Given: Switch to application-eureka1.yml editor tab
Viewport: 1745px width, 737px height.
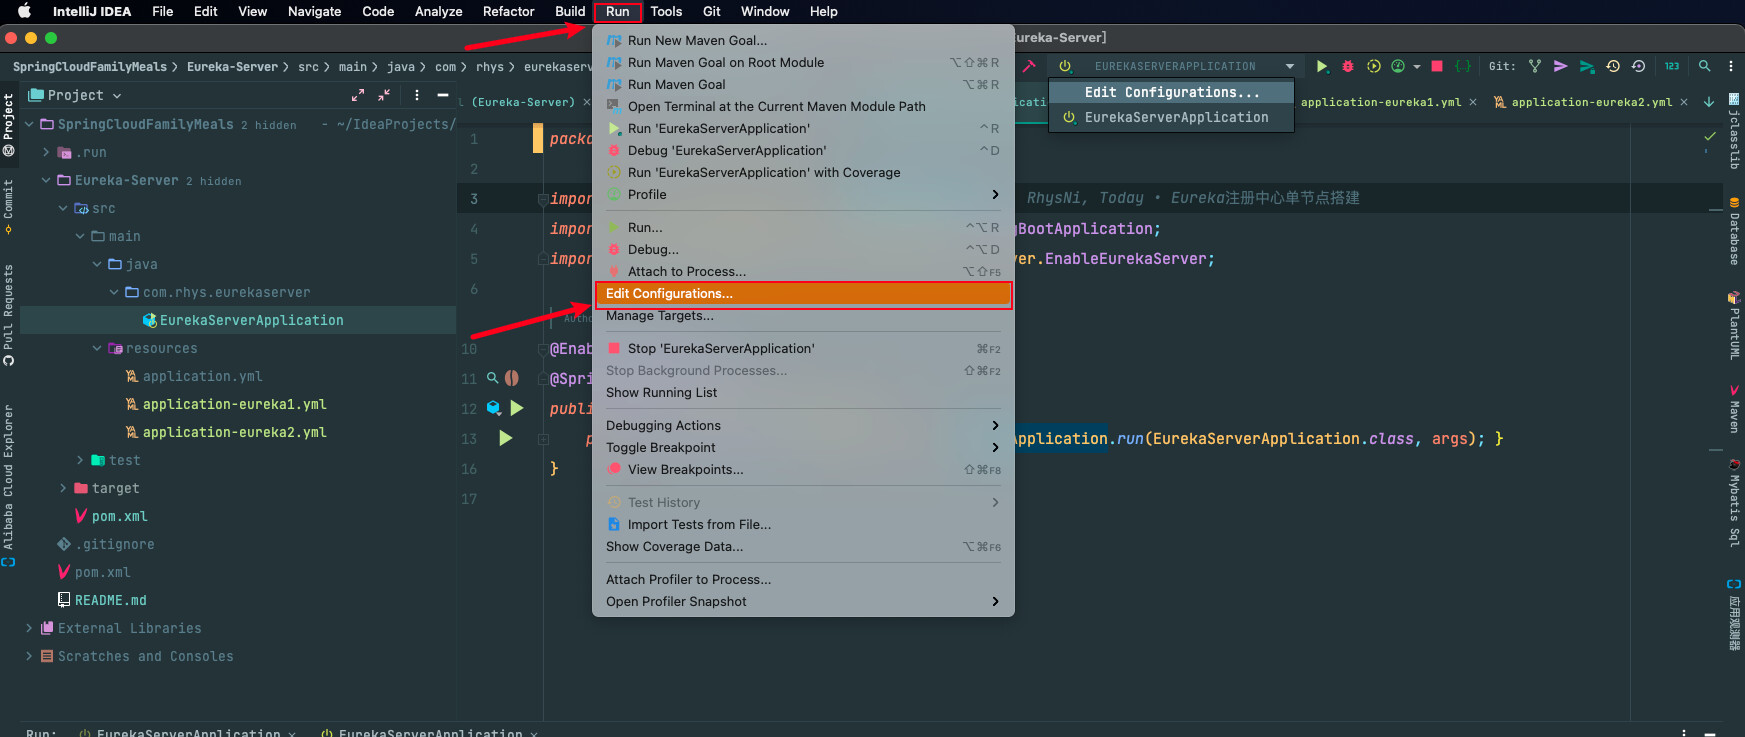Looking at the screenshot, I should 1380,102.
